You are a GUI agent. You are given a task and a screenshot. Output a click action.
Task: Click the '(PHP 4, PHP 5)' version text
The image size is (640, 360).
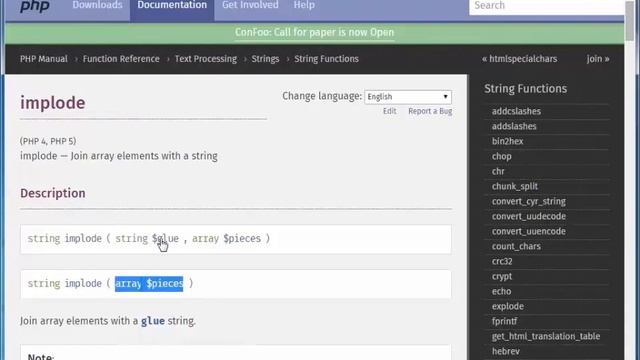coord(48,141)
